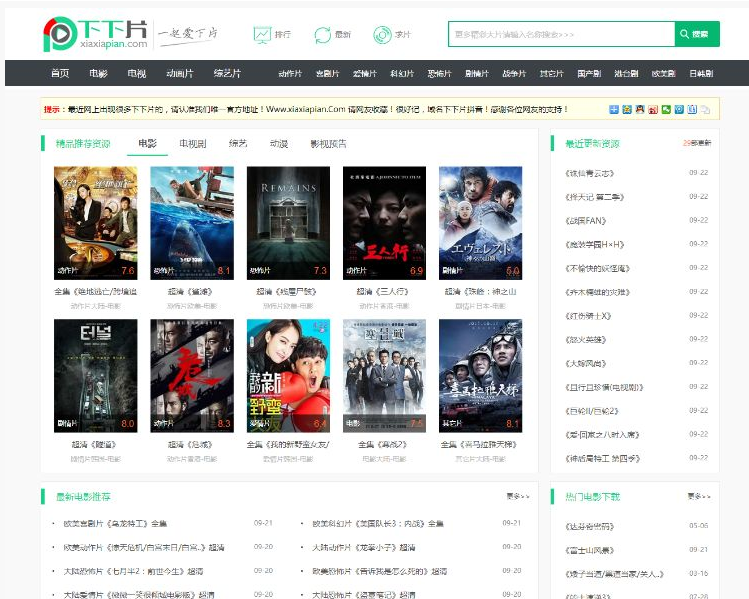
Task: Select the 喜剧片 genre link
Action: pyautogui.click(x=327, y=74)
